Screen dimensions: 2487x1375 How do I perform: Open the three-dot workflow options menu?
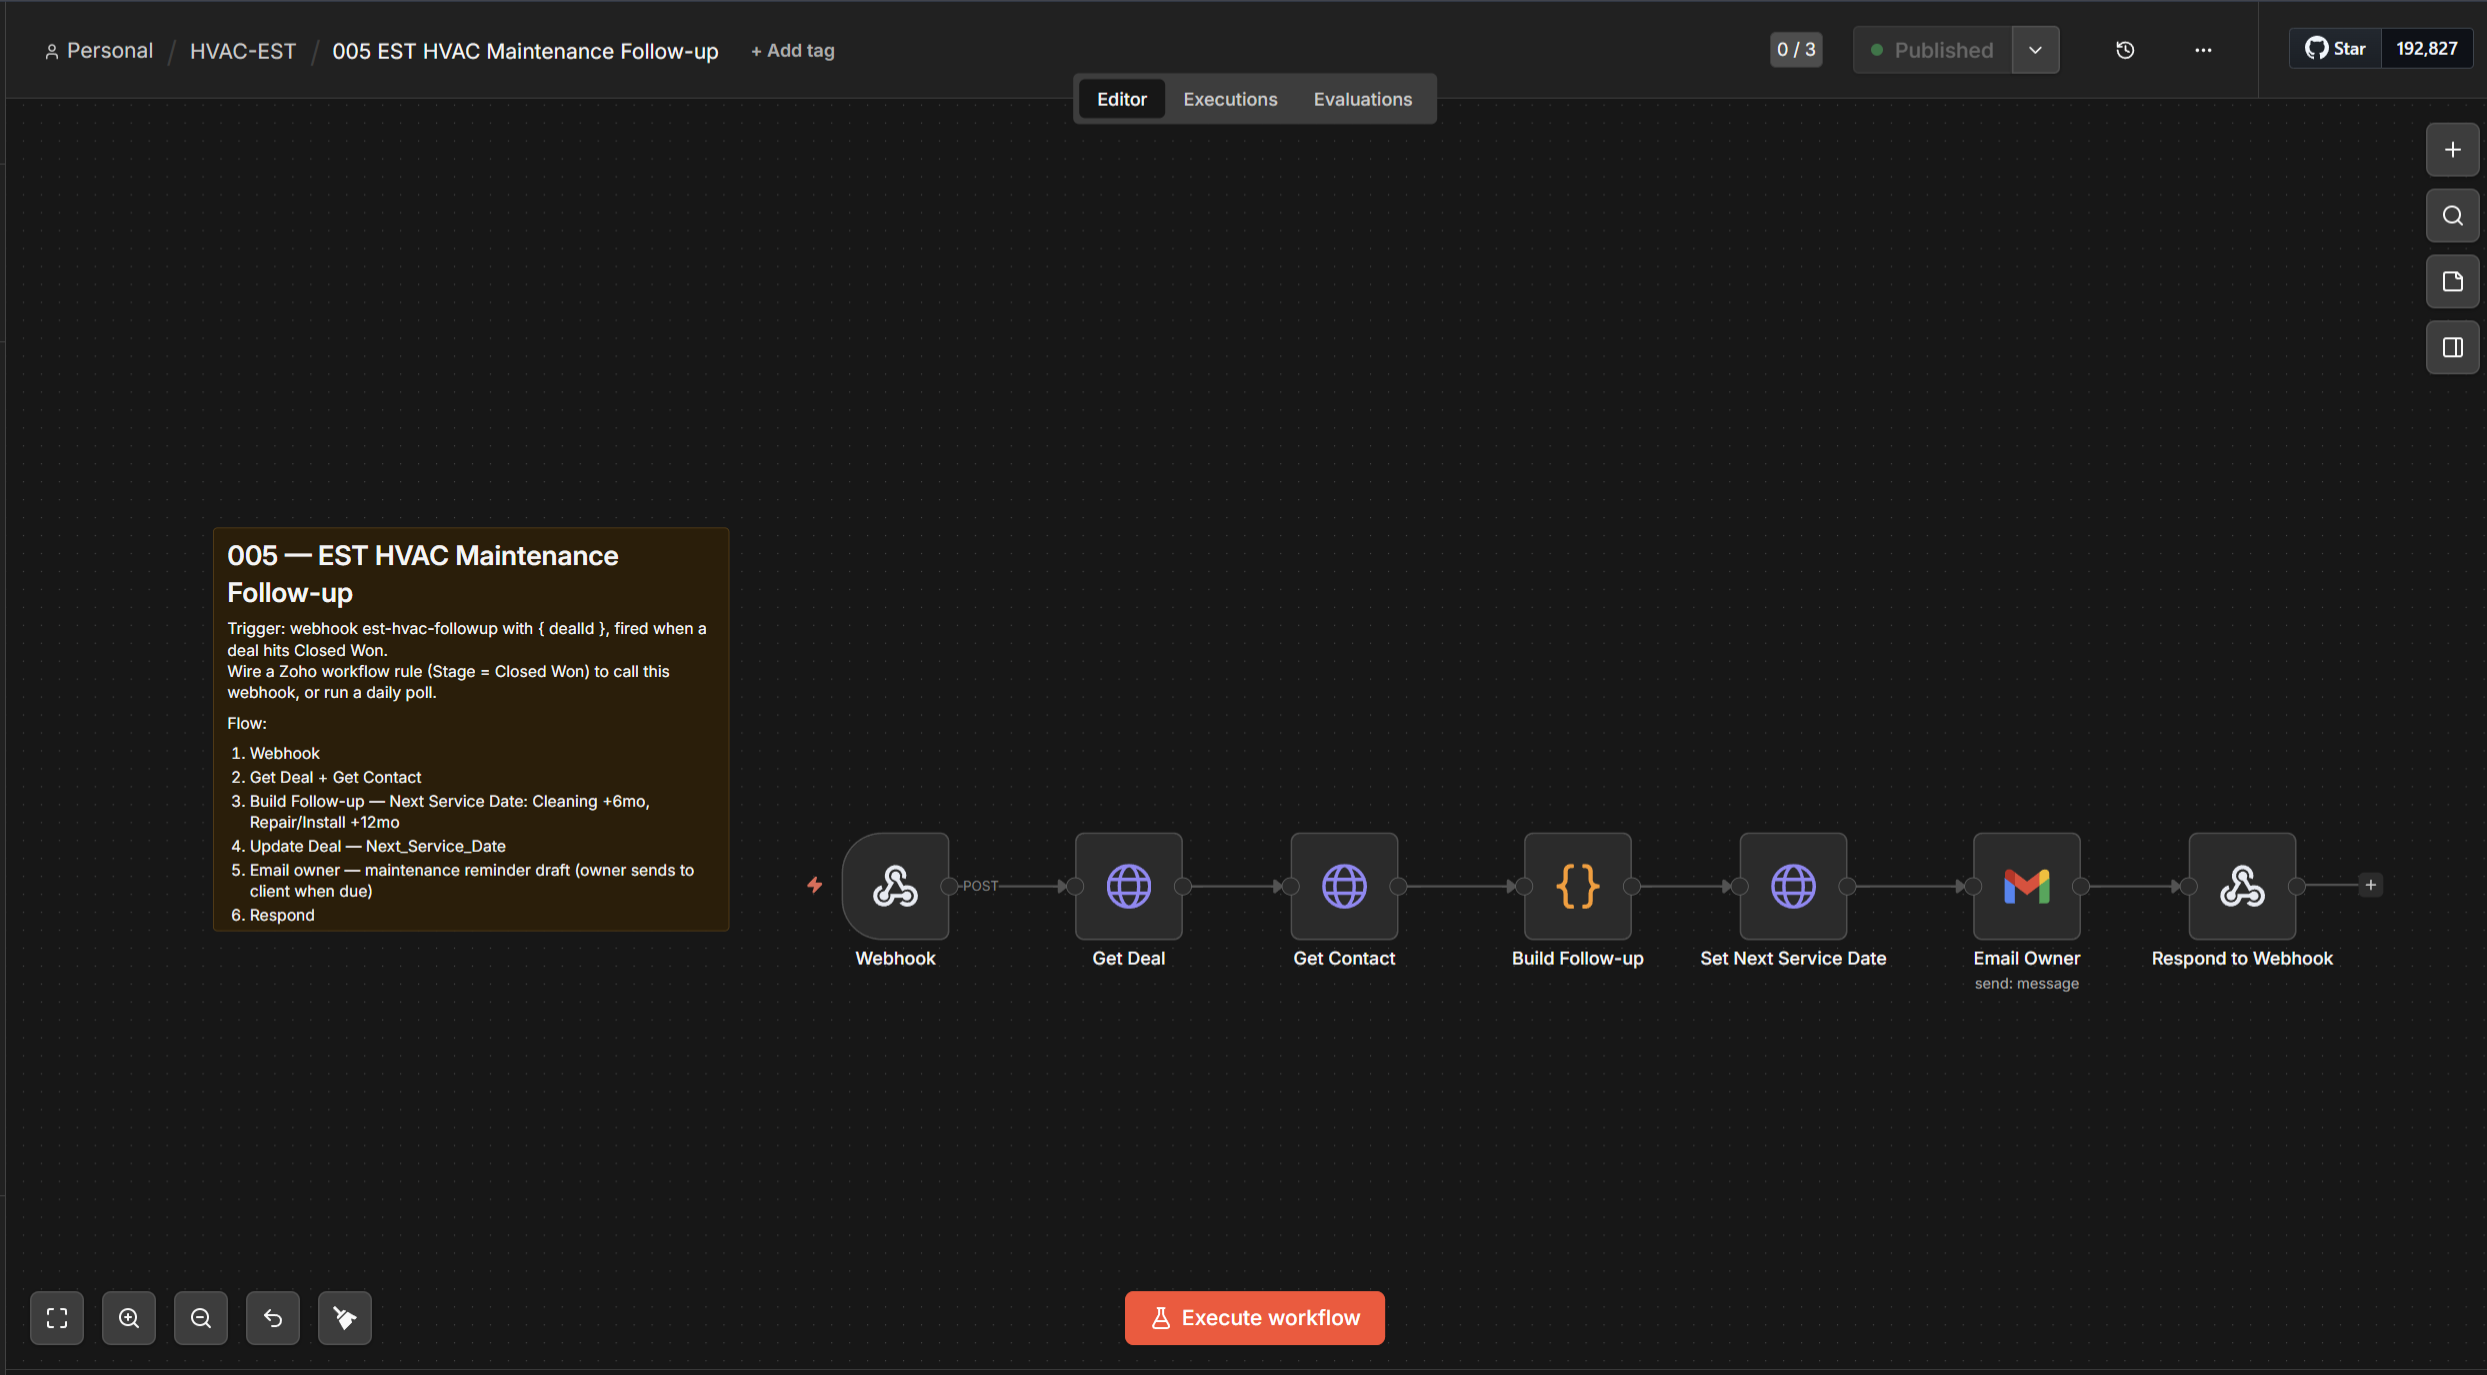pos(2203,50)
